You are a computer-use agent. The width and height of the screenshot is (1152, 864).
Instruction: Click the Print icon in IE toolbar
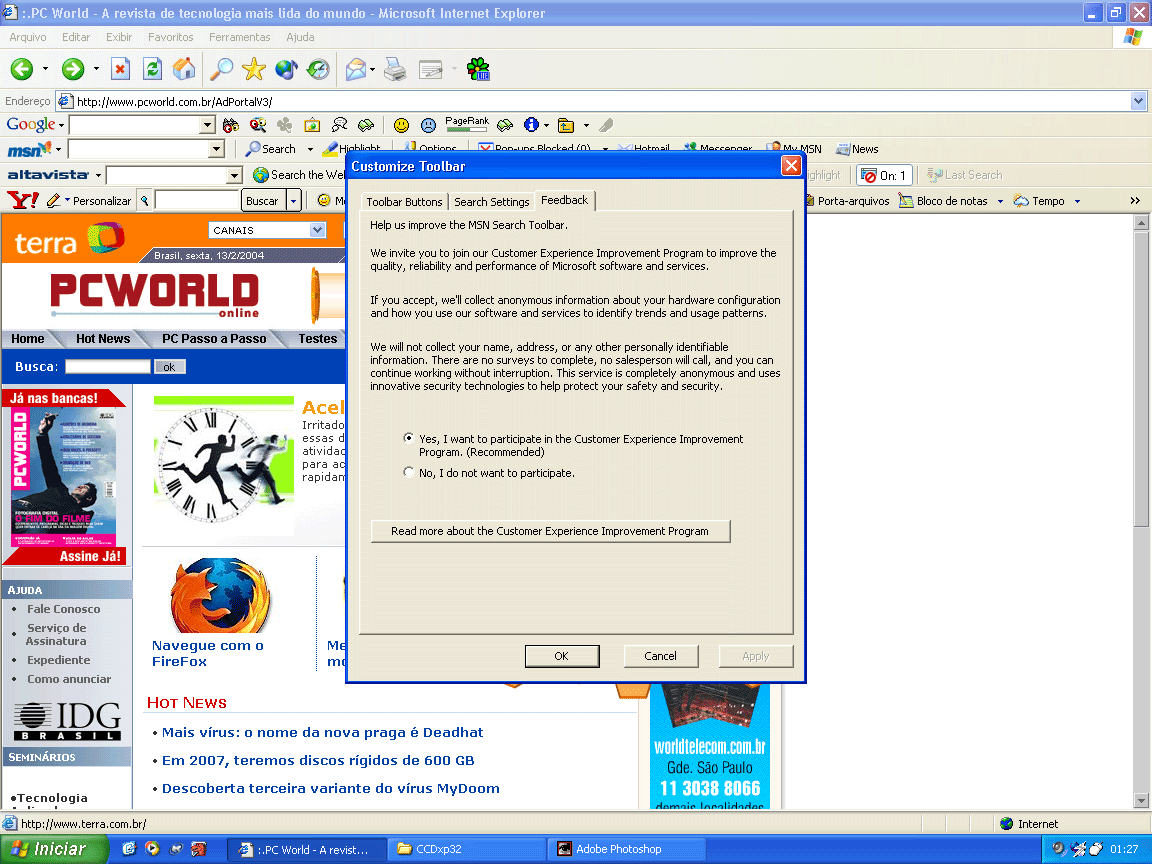point(395,69)
